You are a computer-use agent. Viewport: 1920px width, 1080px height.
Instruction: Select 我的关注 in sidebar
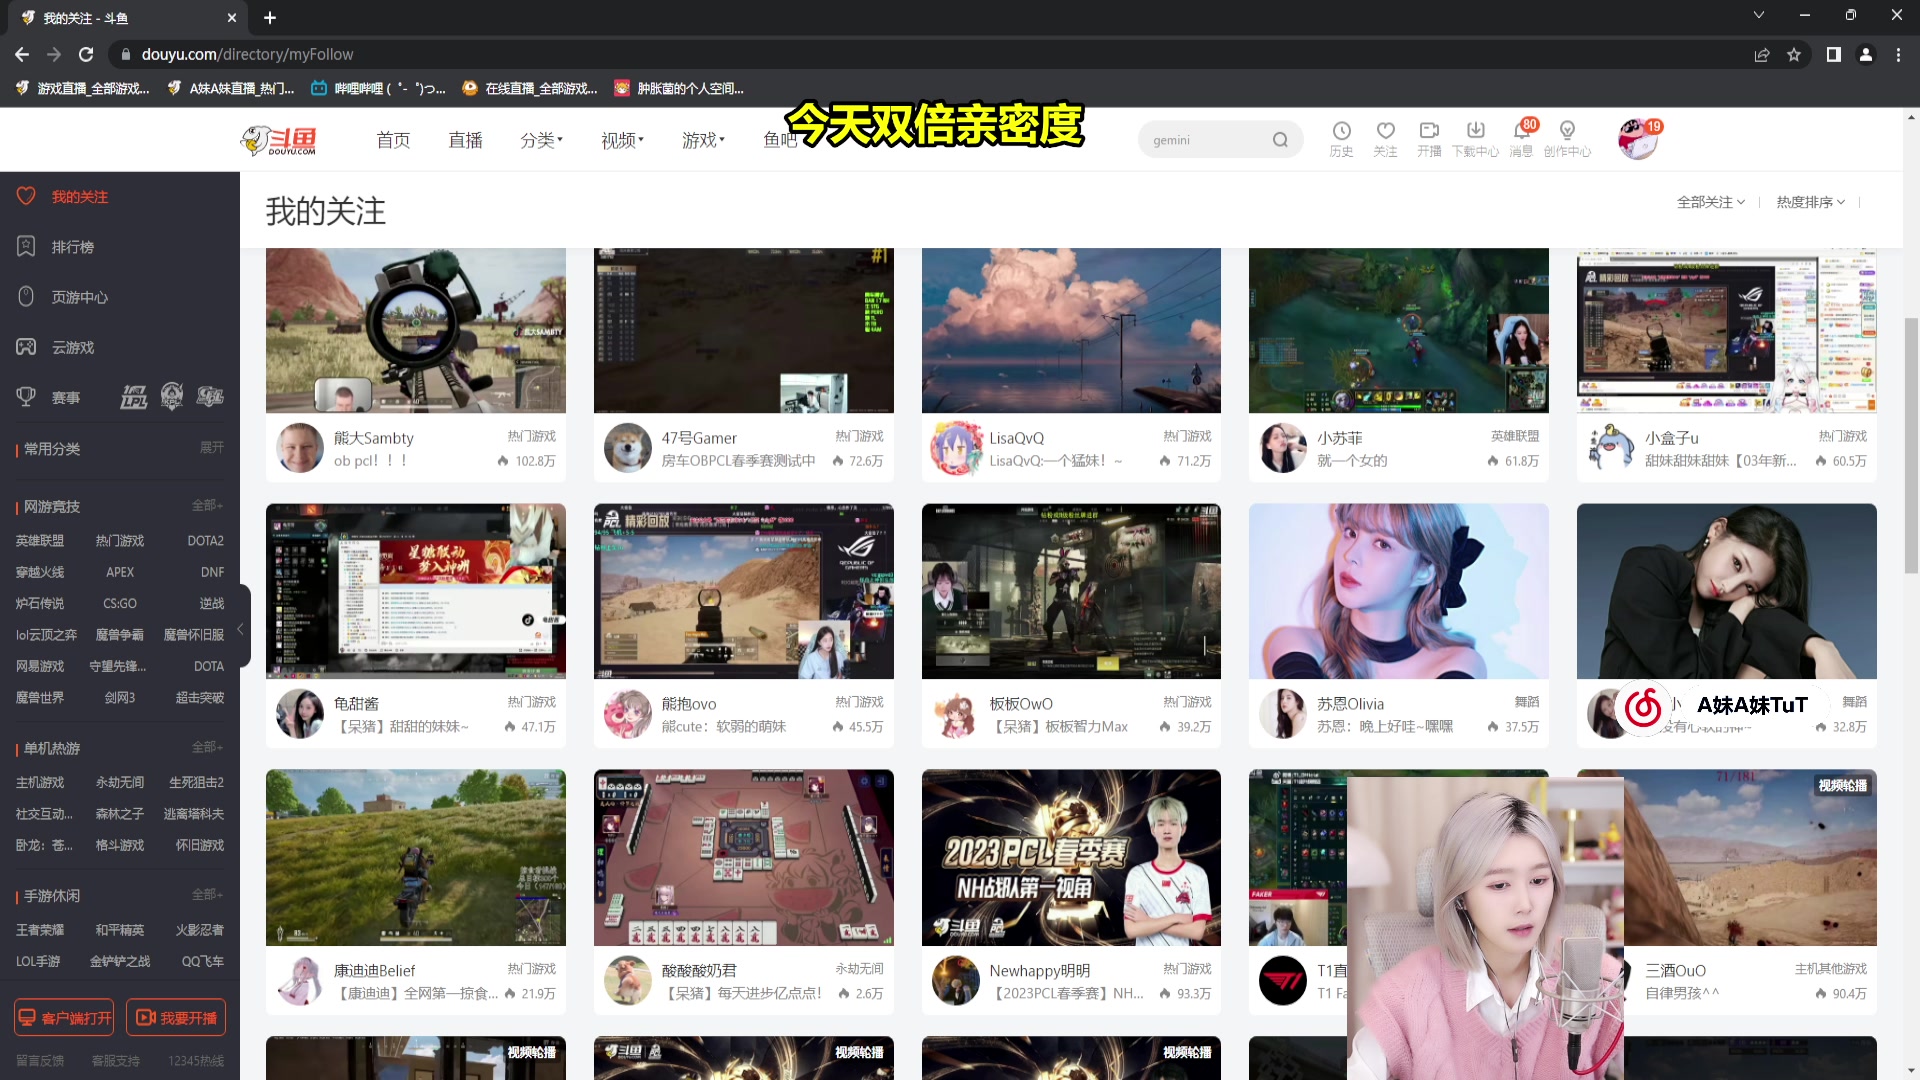click(x=80, y=197)
